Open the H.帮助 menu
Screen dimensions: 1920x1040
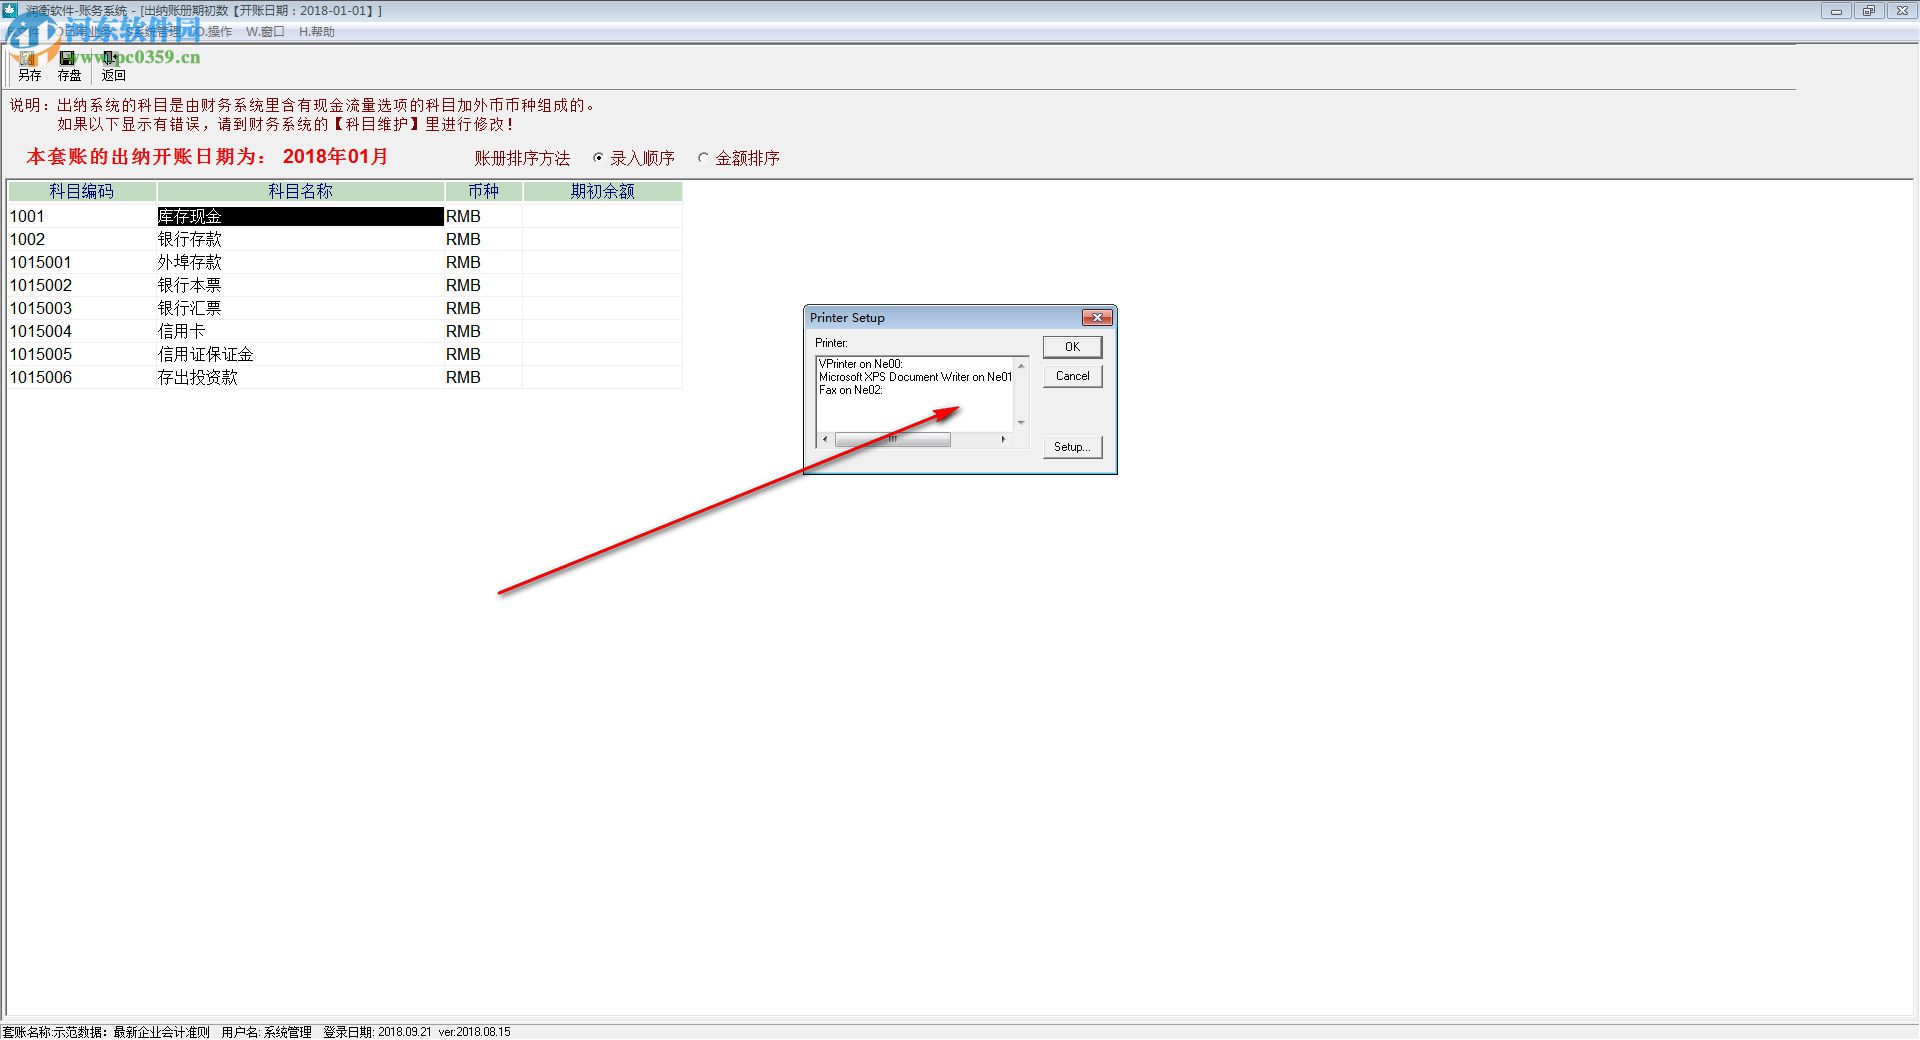pyautogui.click(x=316, y=32)
